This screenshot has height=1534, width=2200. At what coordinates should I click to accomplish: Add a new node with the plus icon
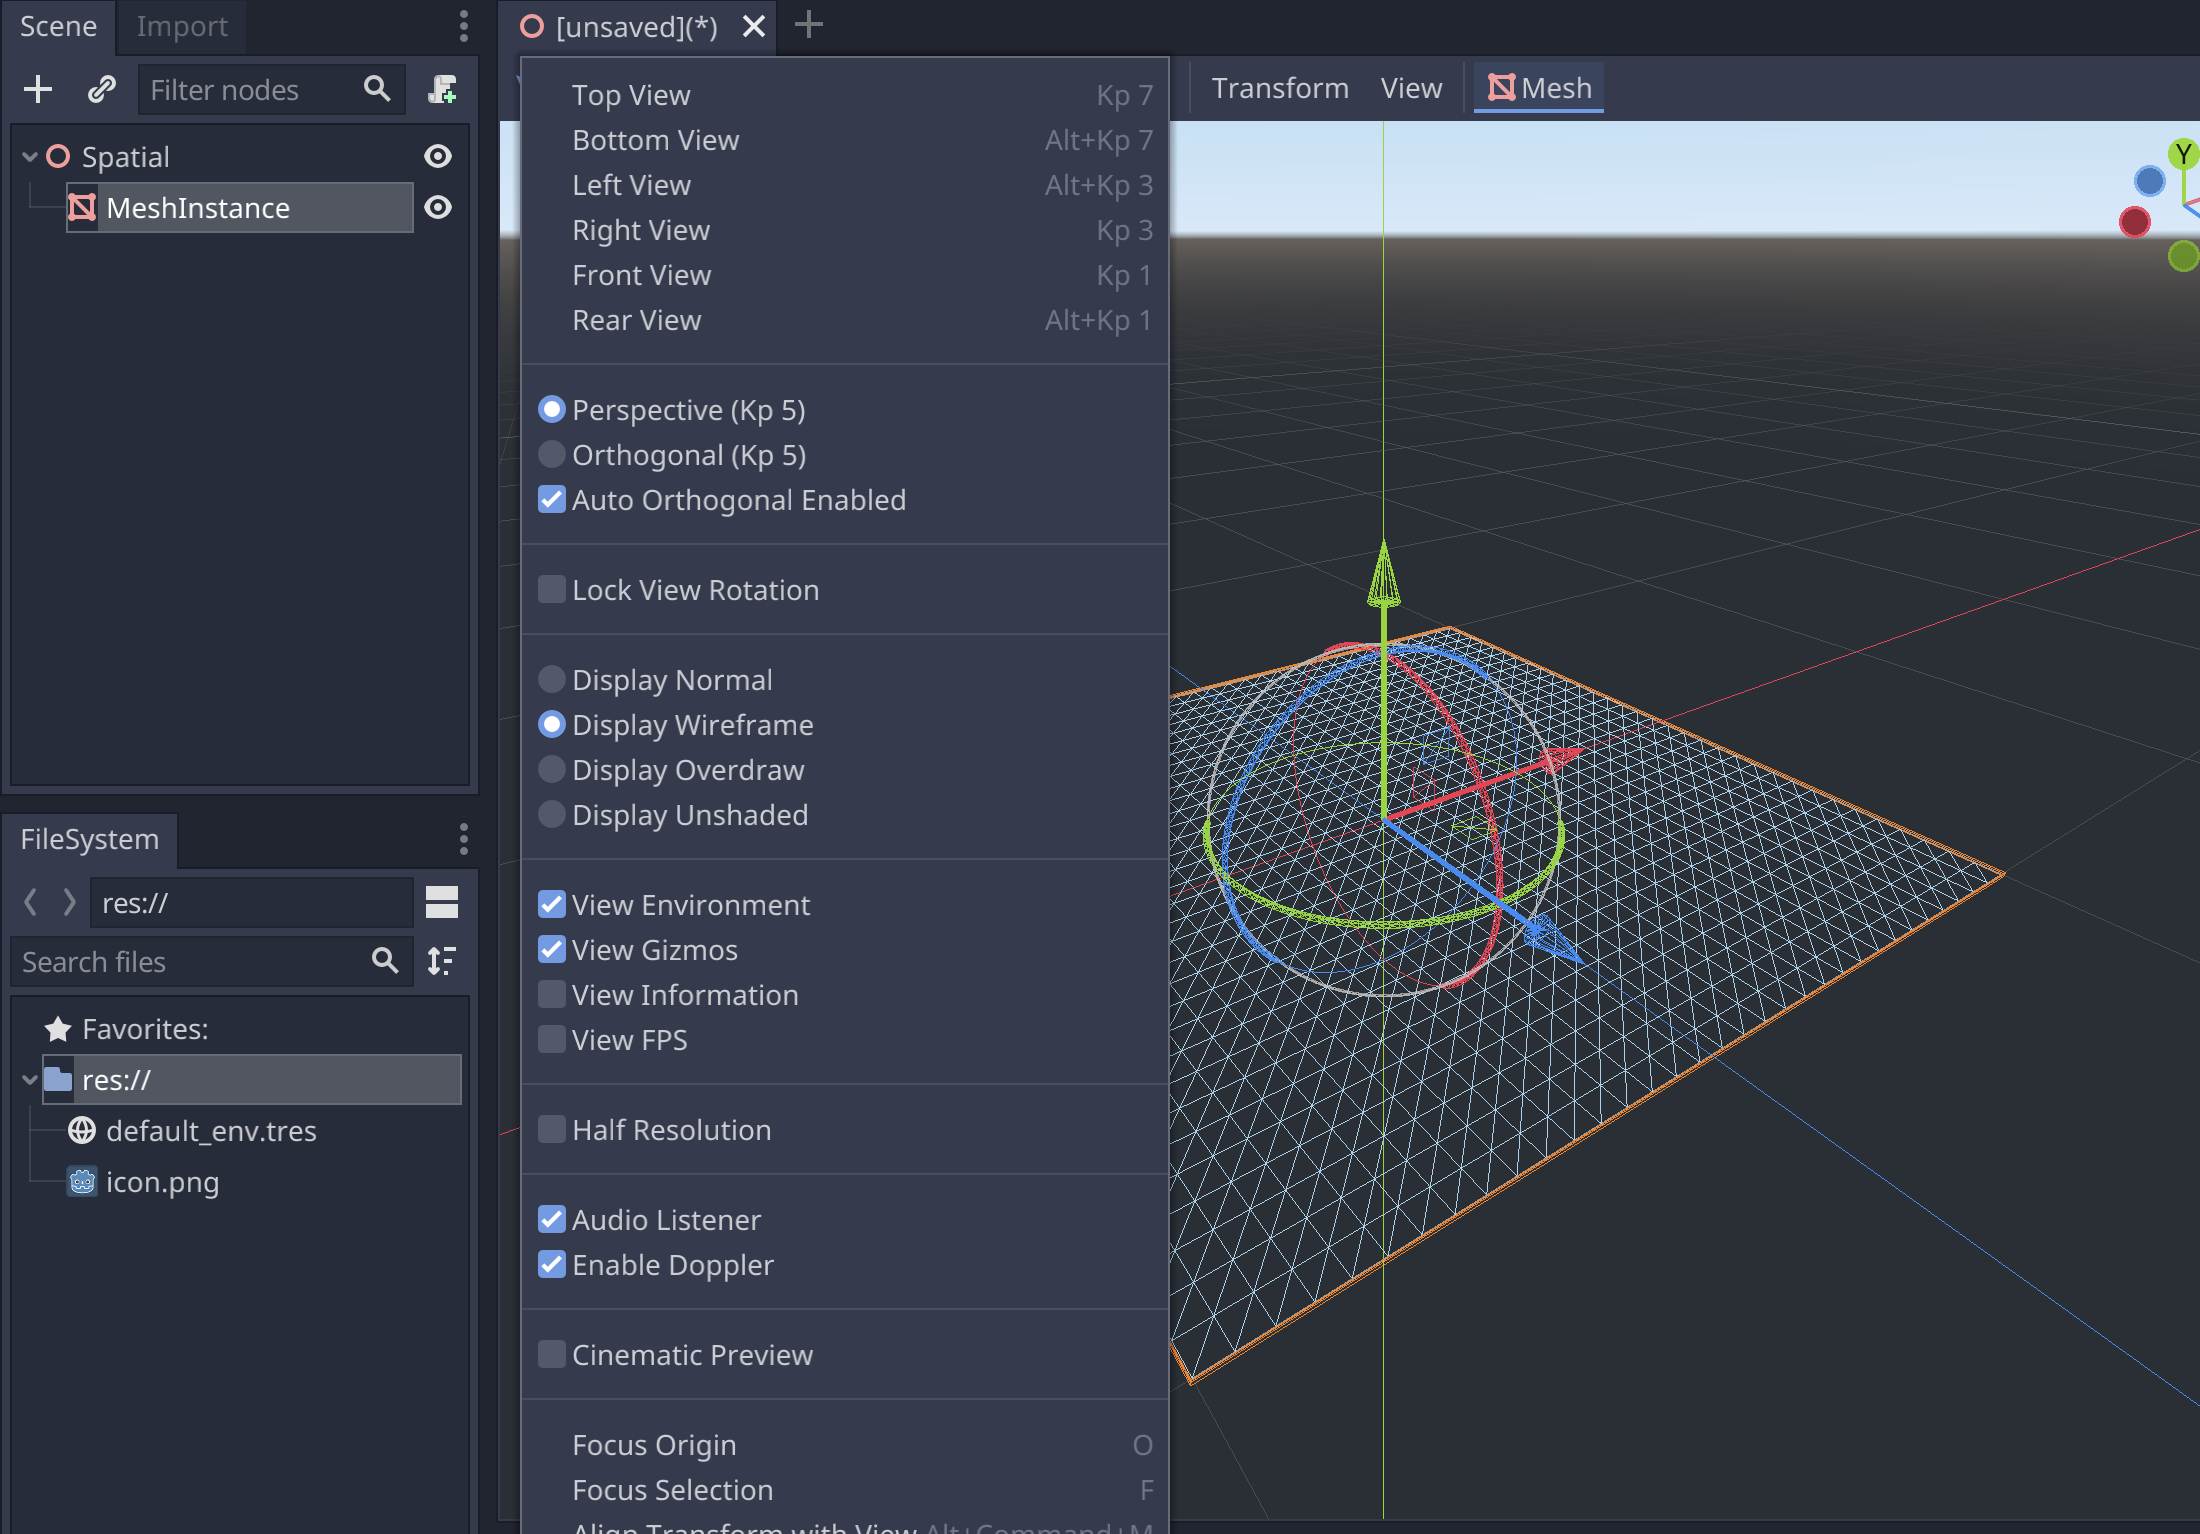[37, 89]
